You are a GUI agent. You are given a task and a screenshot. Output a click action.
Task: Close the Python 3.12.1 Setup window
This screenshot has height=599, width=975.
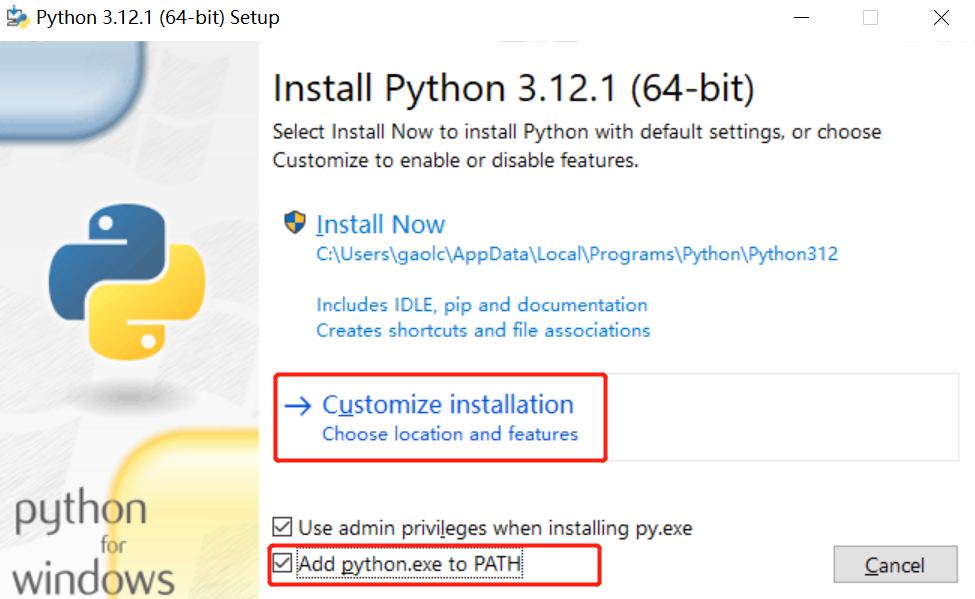coord(941,17)
